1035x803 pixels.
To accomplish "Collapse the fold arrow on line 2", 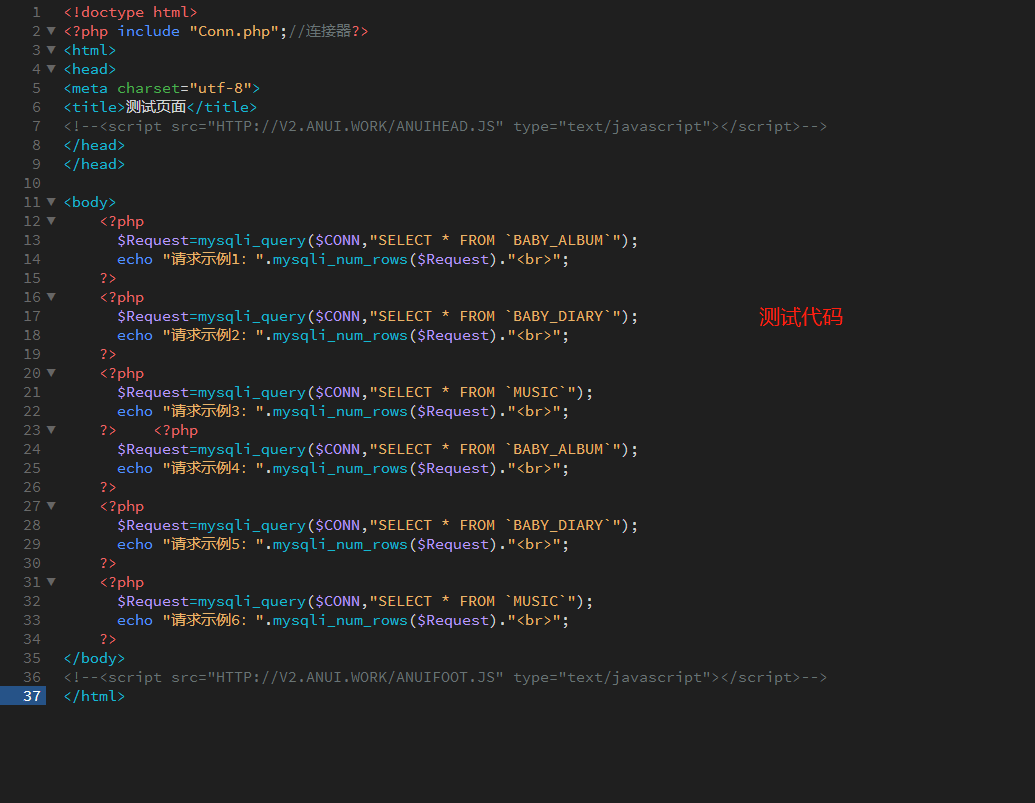I will 51,31.
